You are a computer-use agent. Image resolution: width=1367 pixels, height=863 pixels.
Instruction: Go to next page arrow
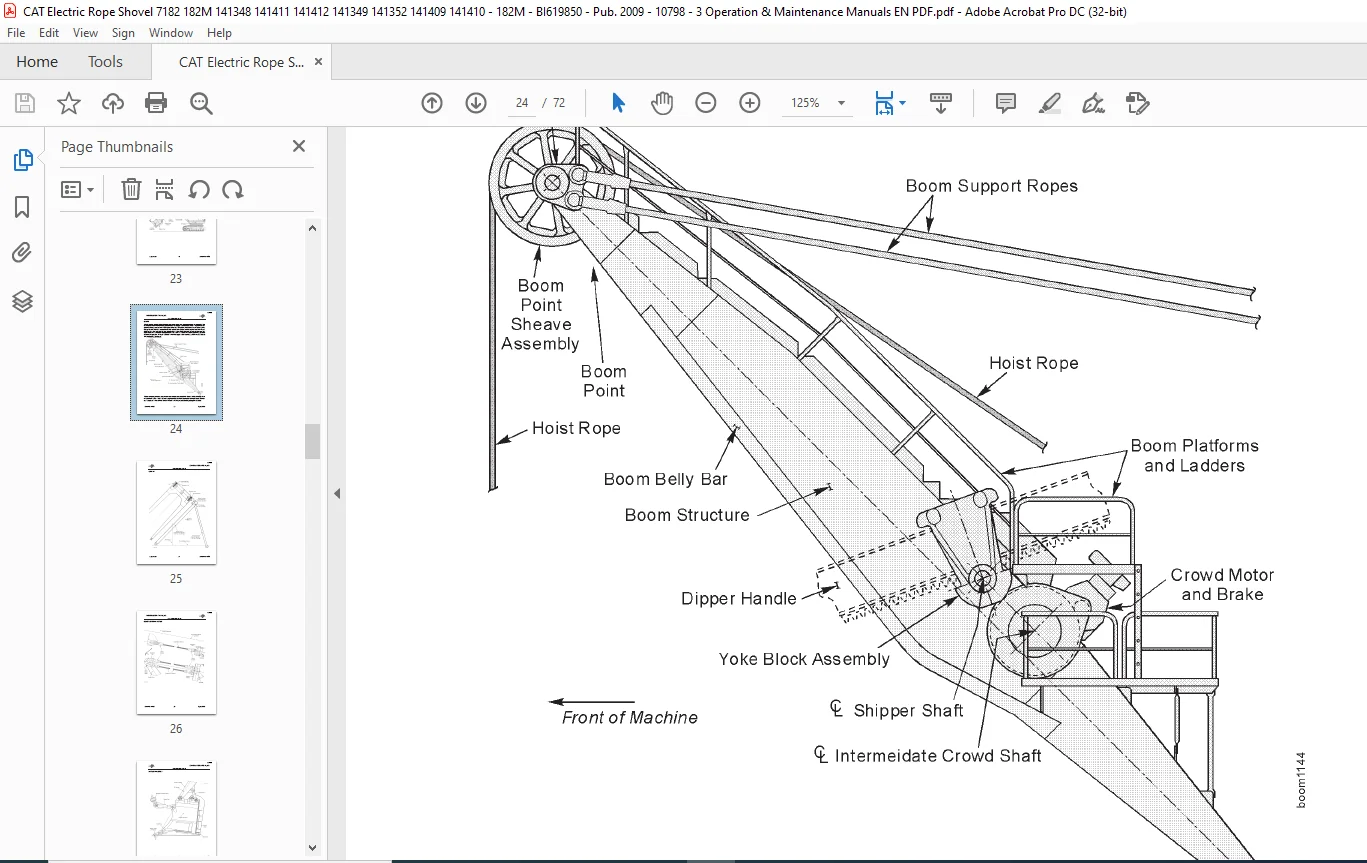pyautogui.click(x=476, y=103)
